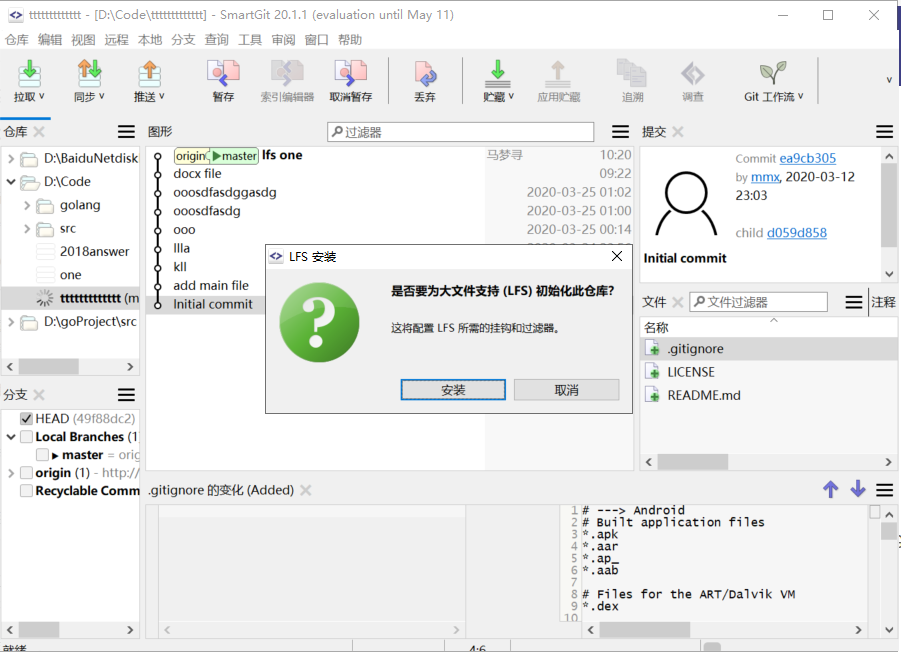Click the Push (推送) toolbar icon

(x=149, y=74)
